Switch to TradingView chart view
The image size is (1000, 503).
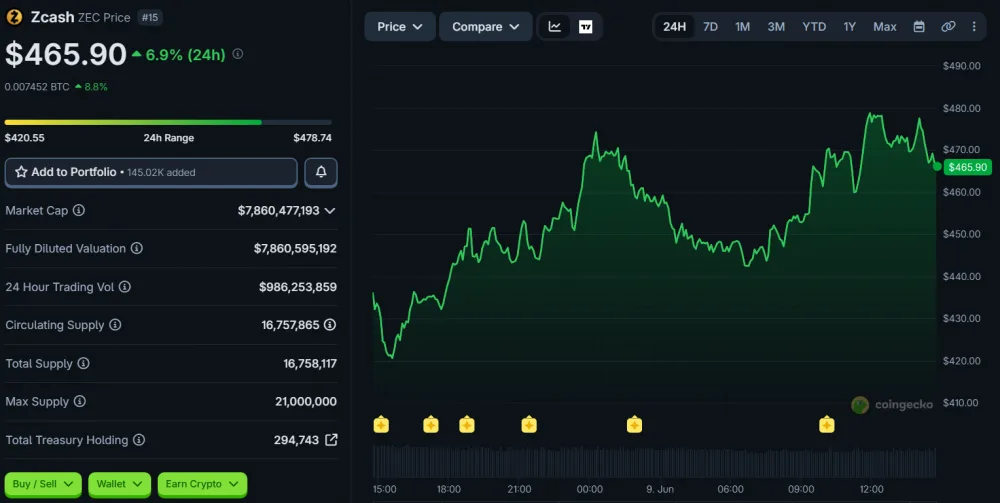click(585, 27)
